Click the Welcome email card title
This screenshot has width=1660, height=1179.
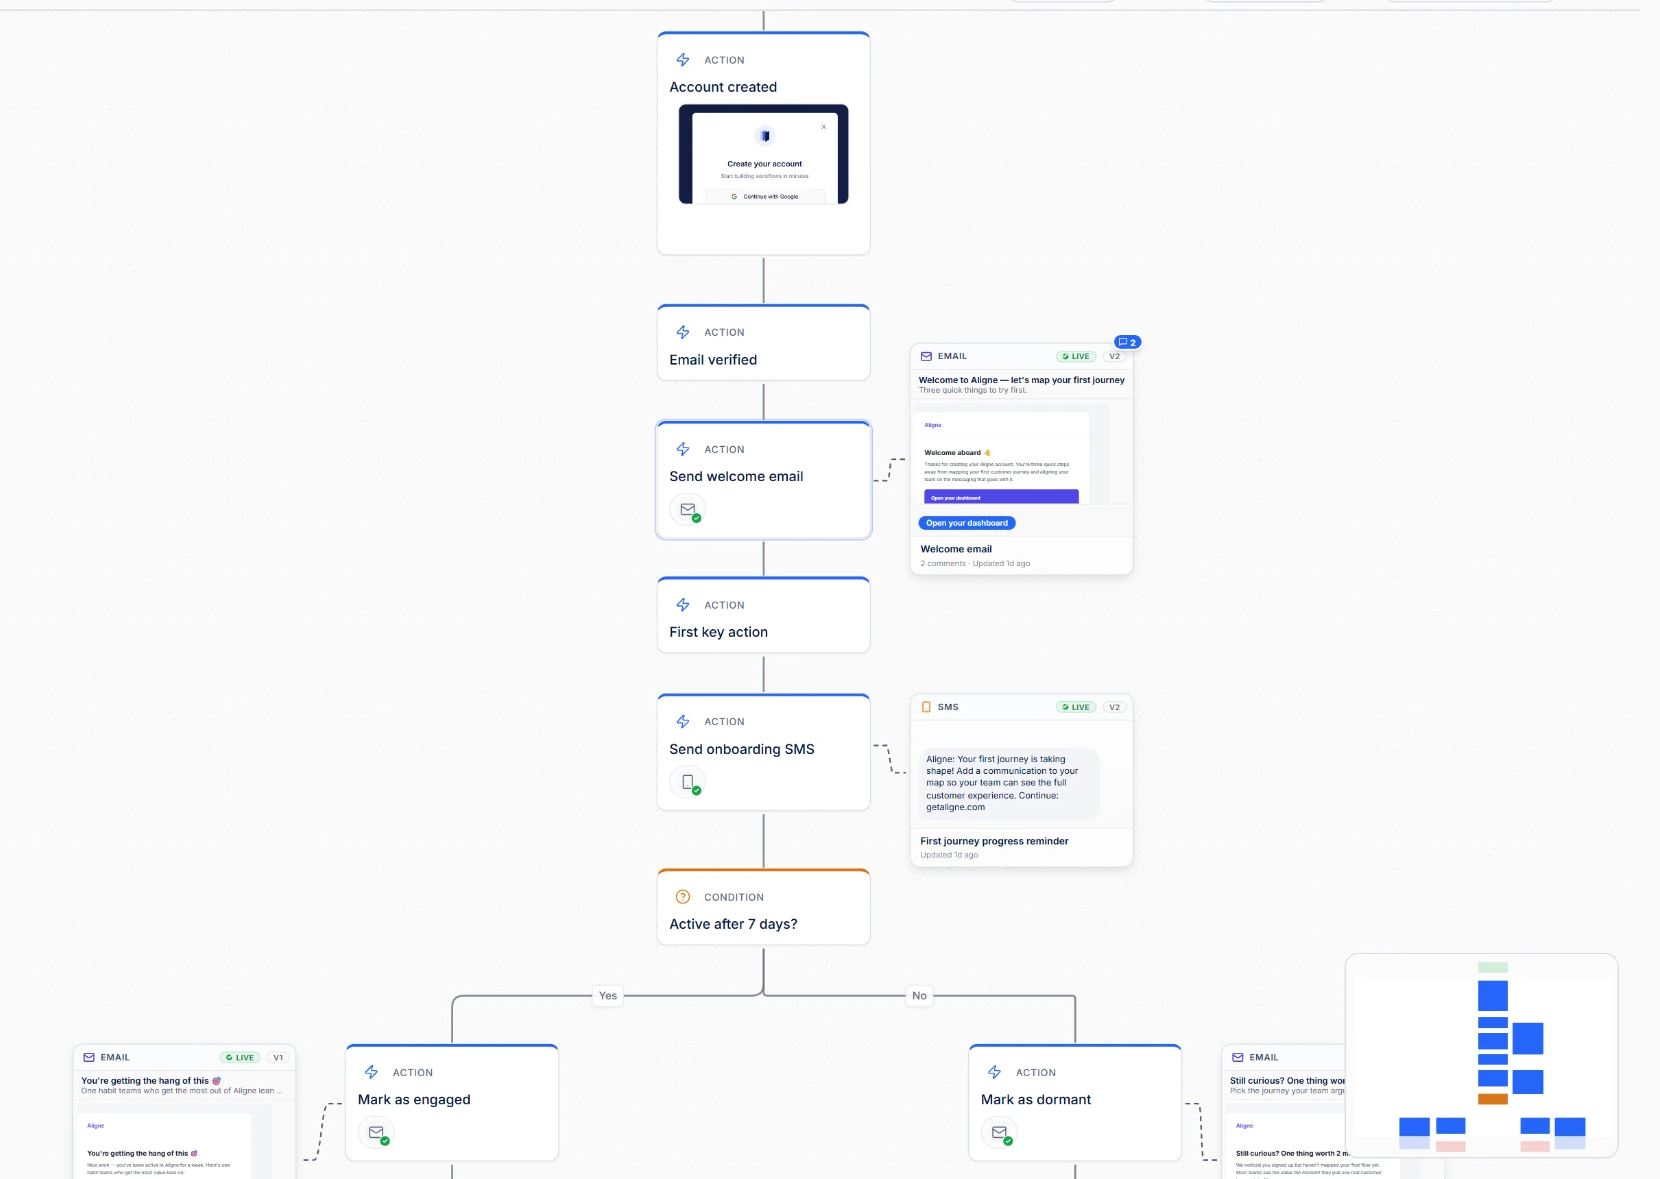[956, 549]
